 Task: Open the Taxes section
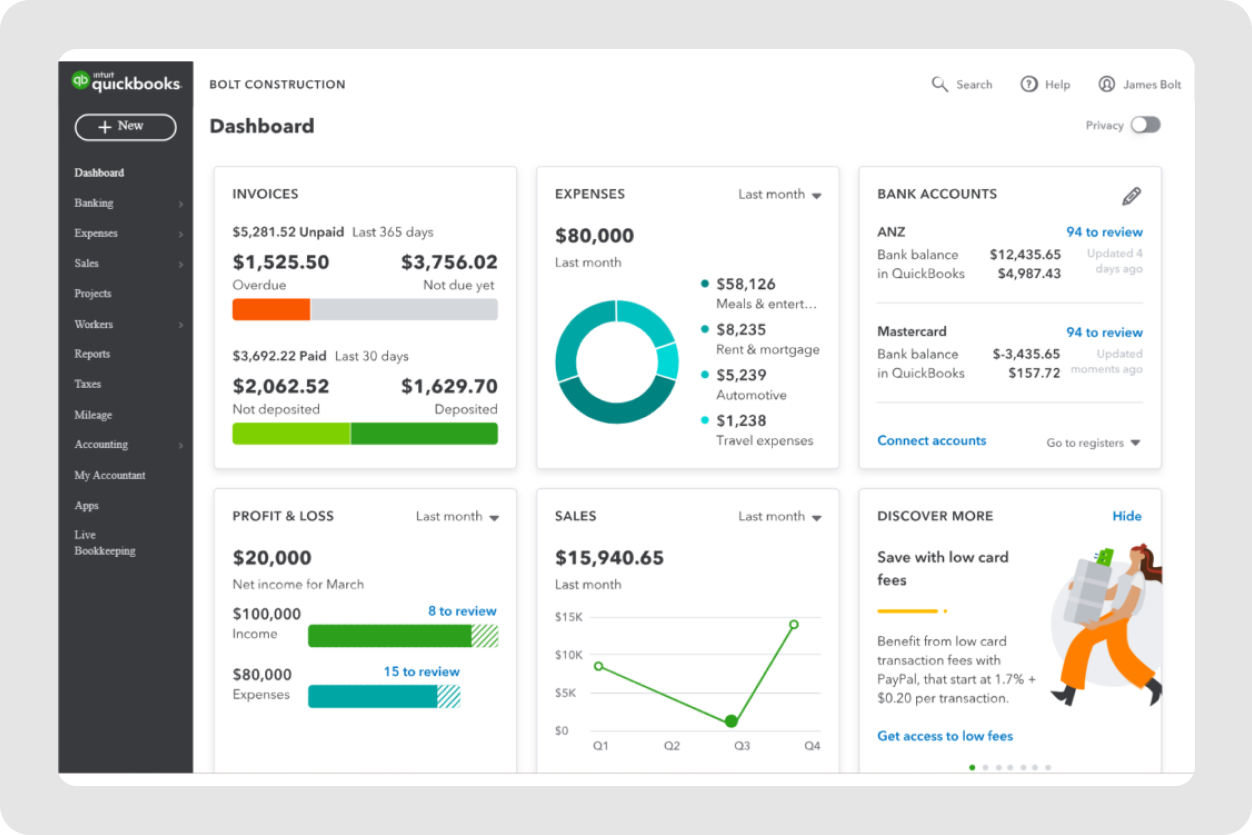87,384
